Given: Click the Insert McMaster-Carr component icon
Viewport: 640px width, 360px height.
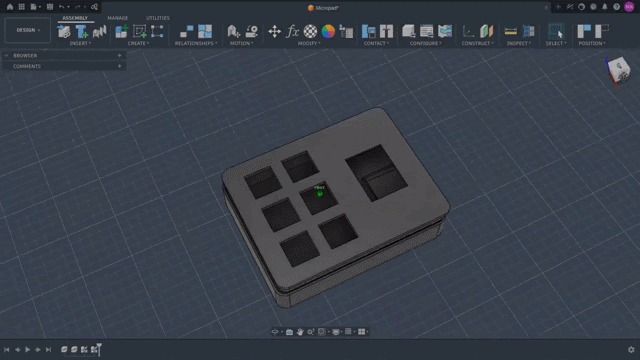Looking at the screenshot, I should pos(99,31).
